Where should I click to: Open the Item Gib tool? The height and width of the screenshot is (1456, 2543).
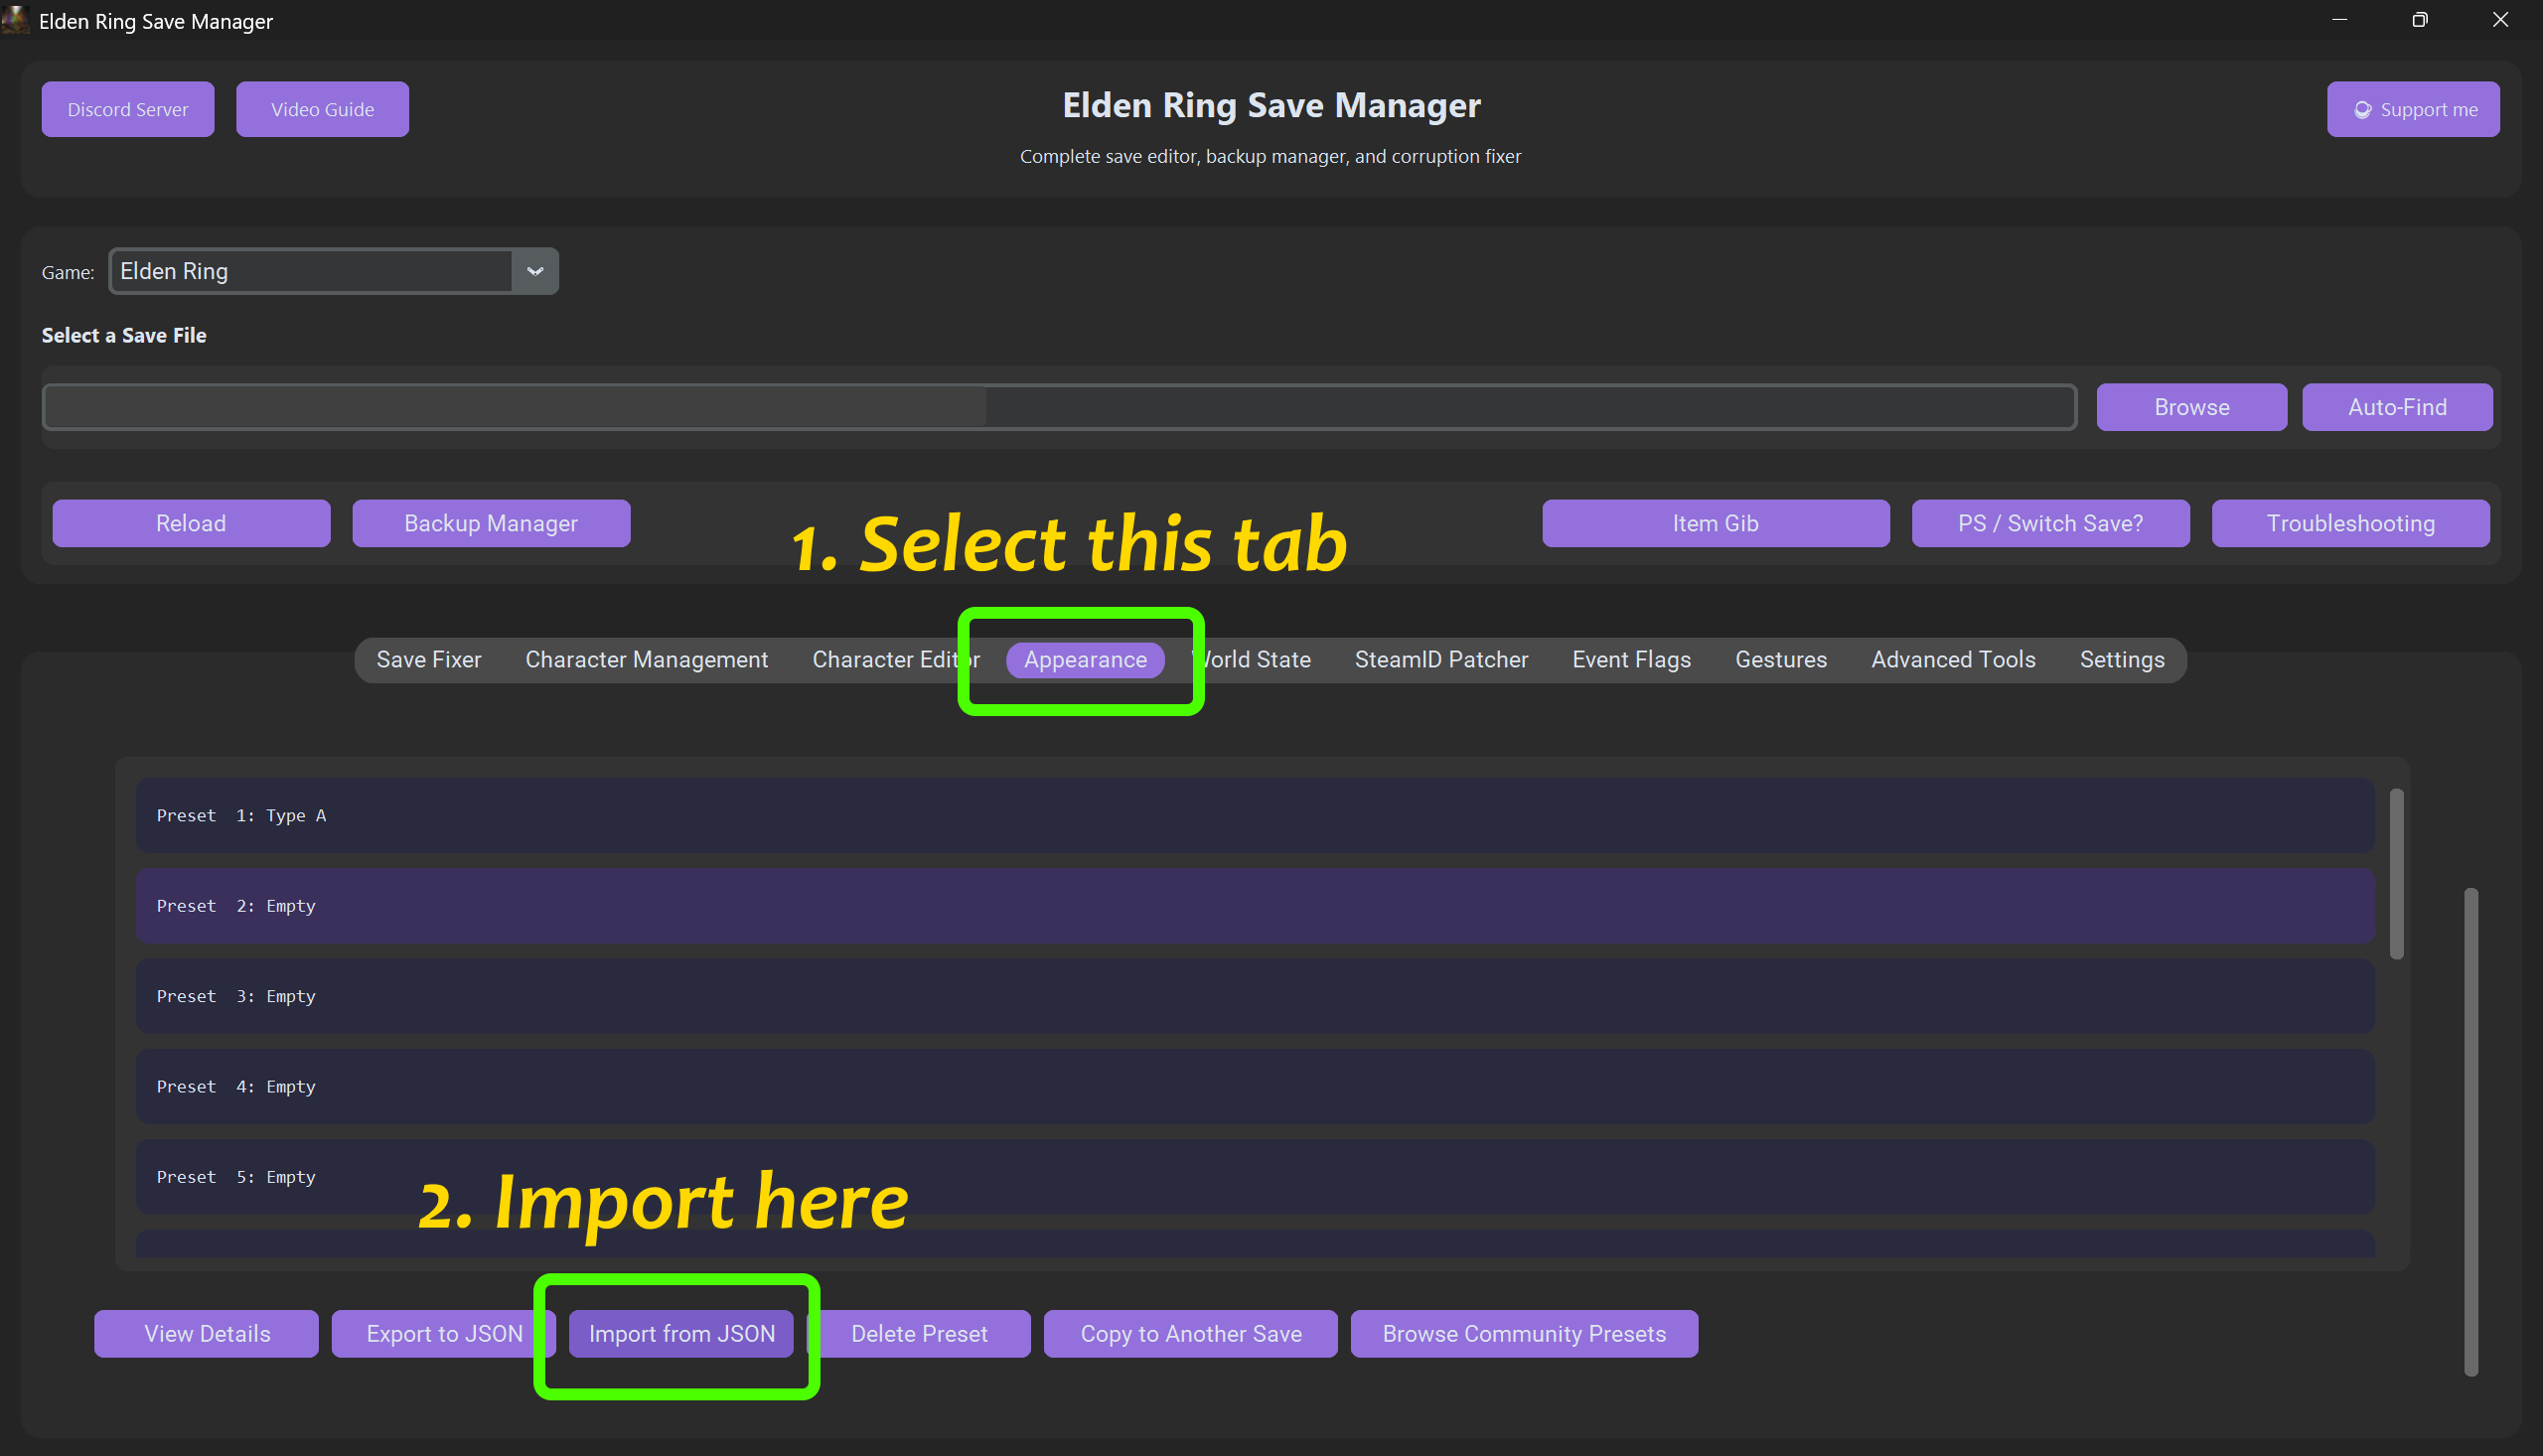[x=1716, y=523]
